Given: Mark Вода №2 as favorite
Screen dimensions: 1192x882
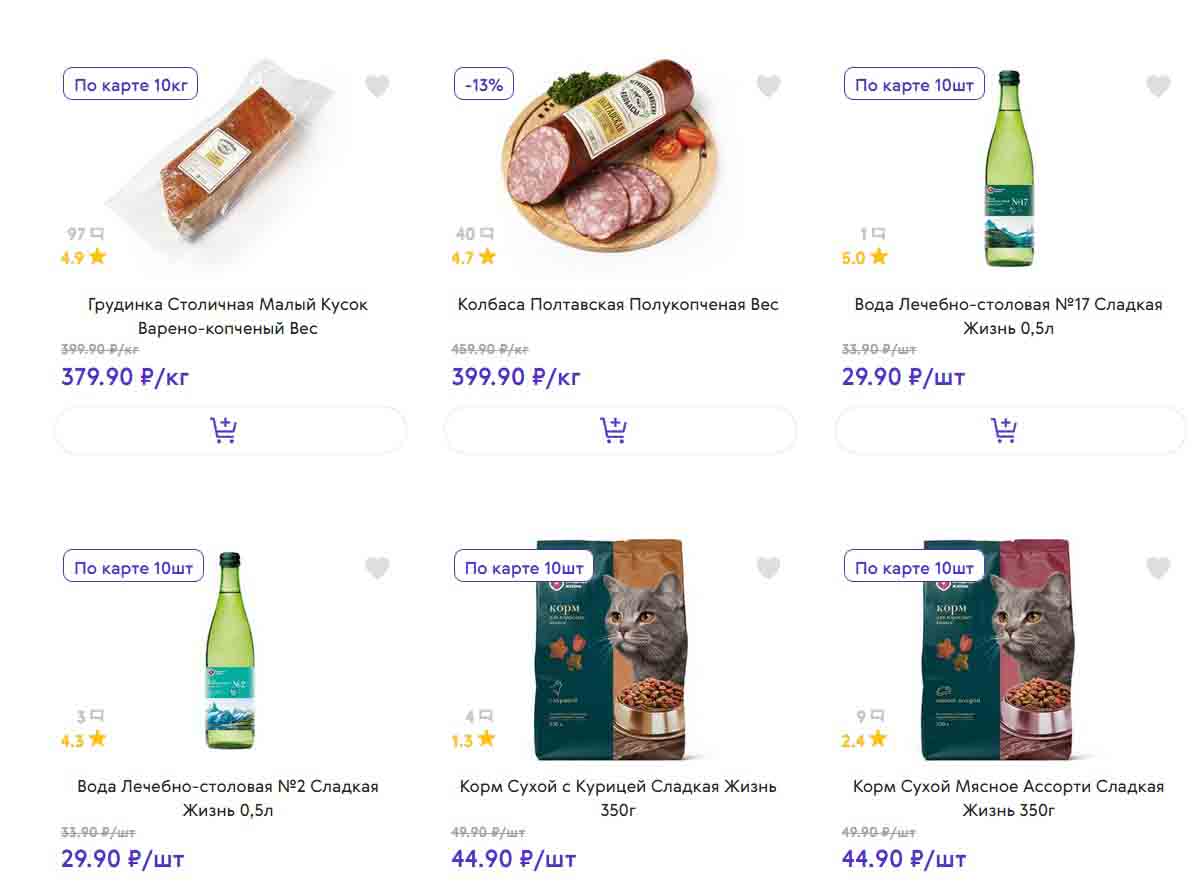Looking at the screenshot, I should 377,569.
